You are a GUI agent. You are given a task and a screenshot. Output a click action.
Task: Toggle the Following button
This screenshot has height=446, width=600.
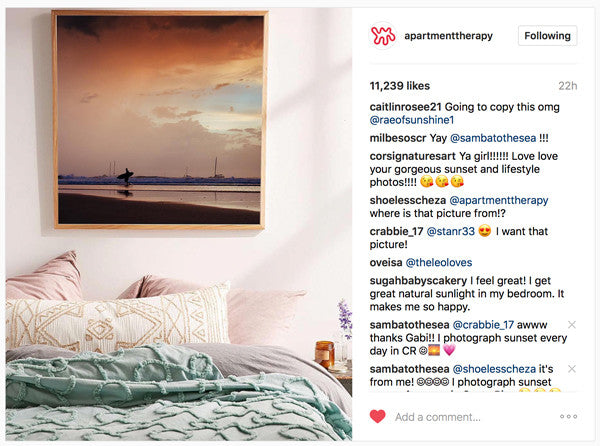point(548,36)
